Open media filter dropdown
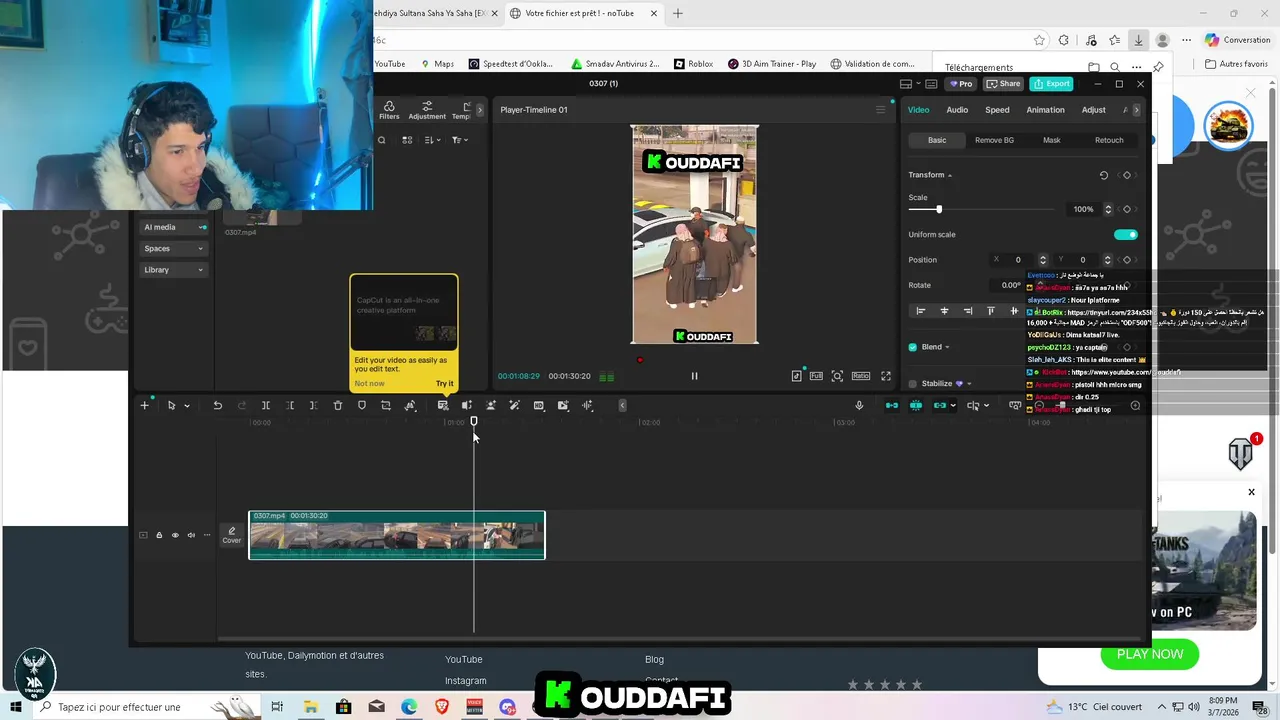Screen dimensions: 1280x720 pyautogui.click(x=460, y=140)
